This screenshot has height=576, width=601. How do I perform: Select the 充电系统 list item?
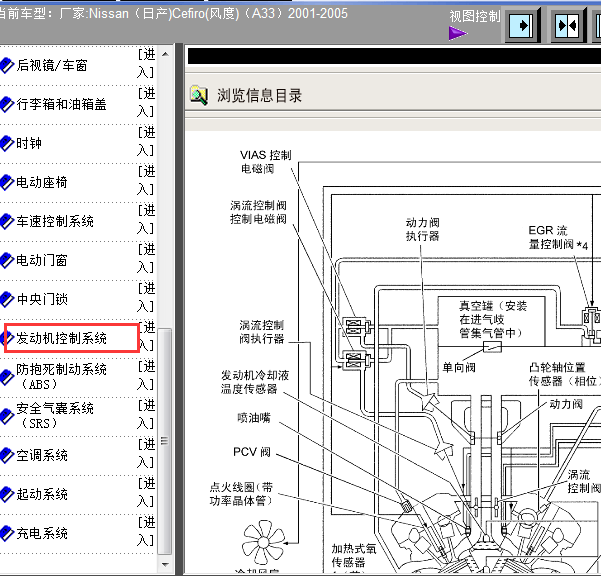tap(42, 533)
